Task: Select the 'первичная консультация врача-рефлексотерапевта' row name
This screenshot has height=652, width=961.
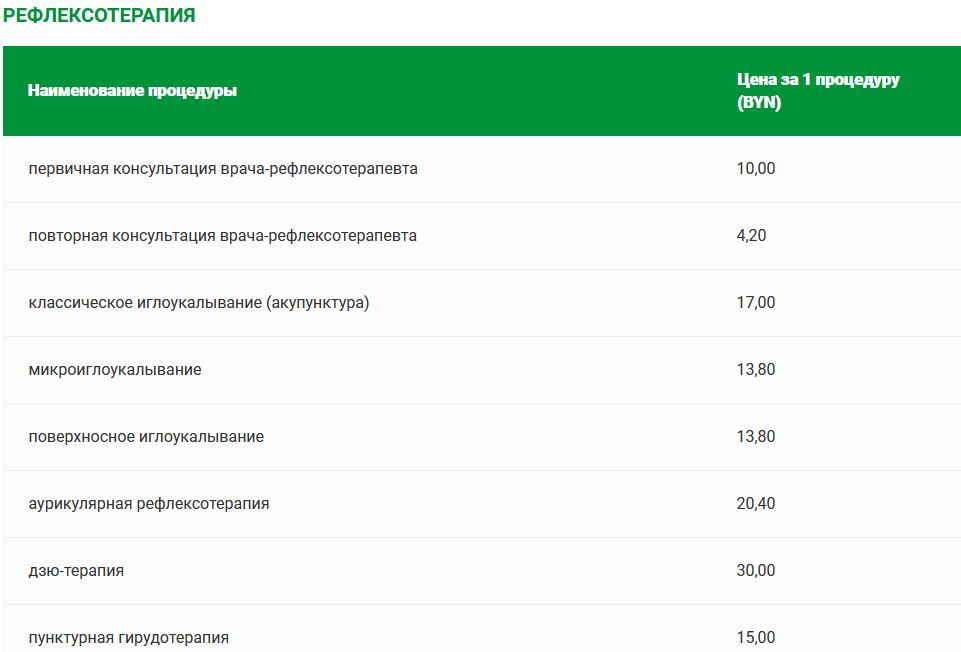Action: pos(223,169)
